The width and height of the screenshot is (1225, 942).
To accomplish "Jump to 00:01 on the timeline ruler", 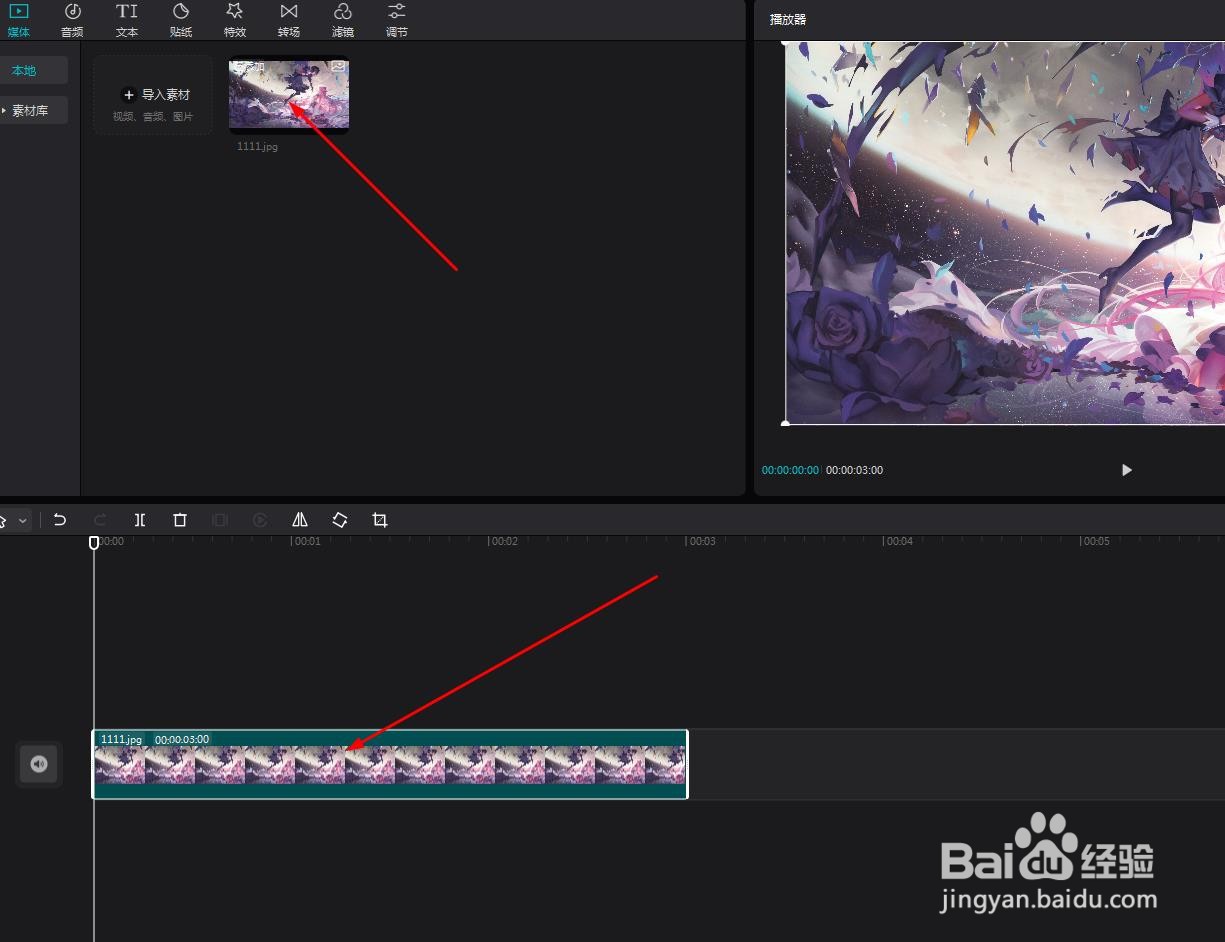I will (x=306, y=541).
